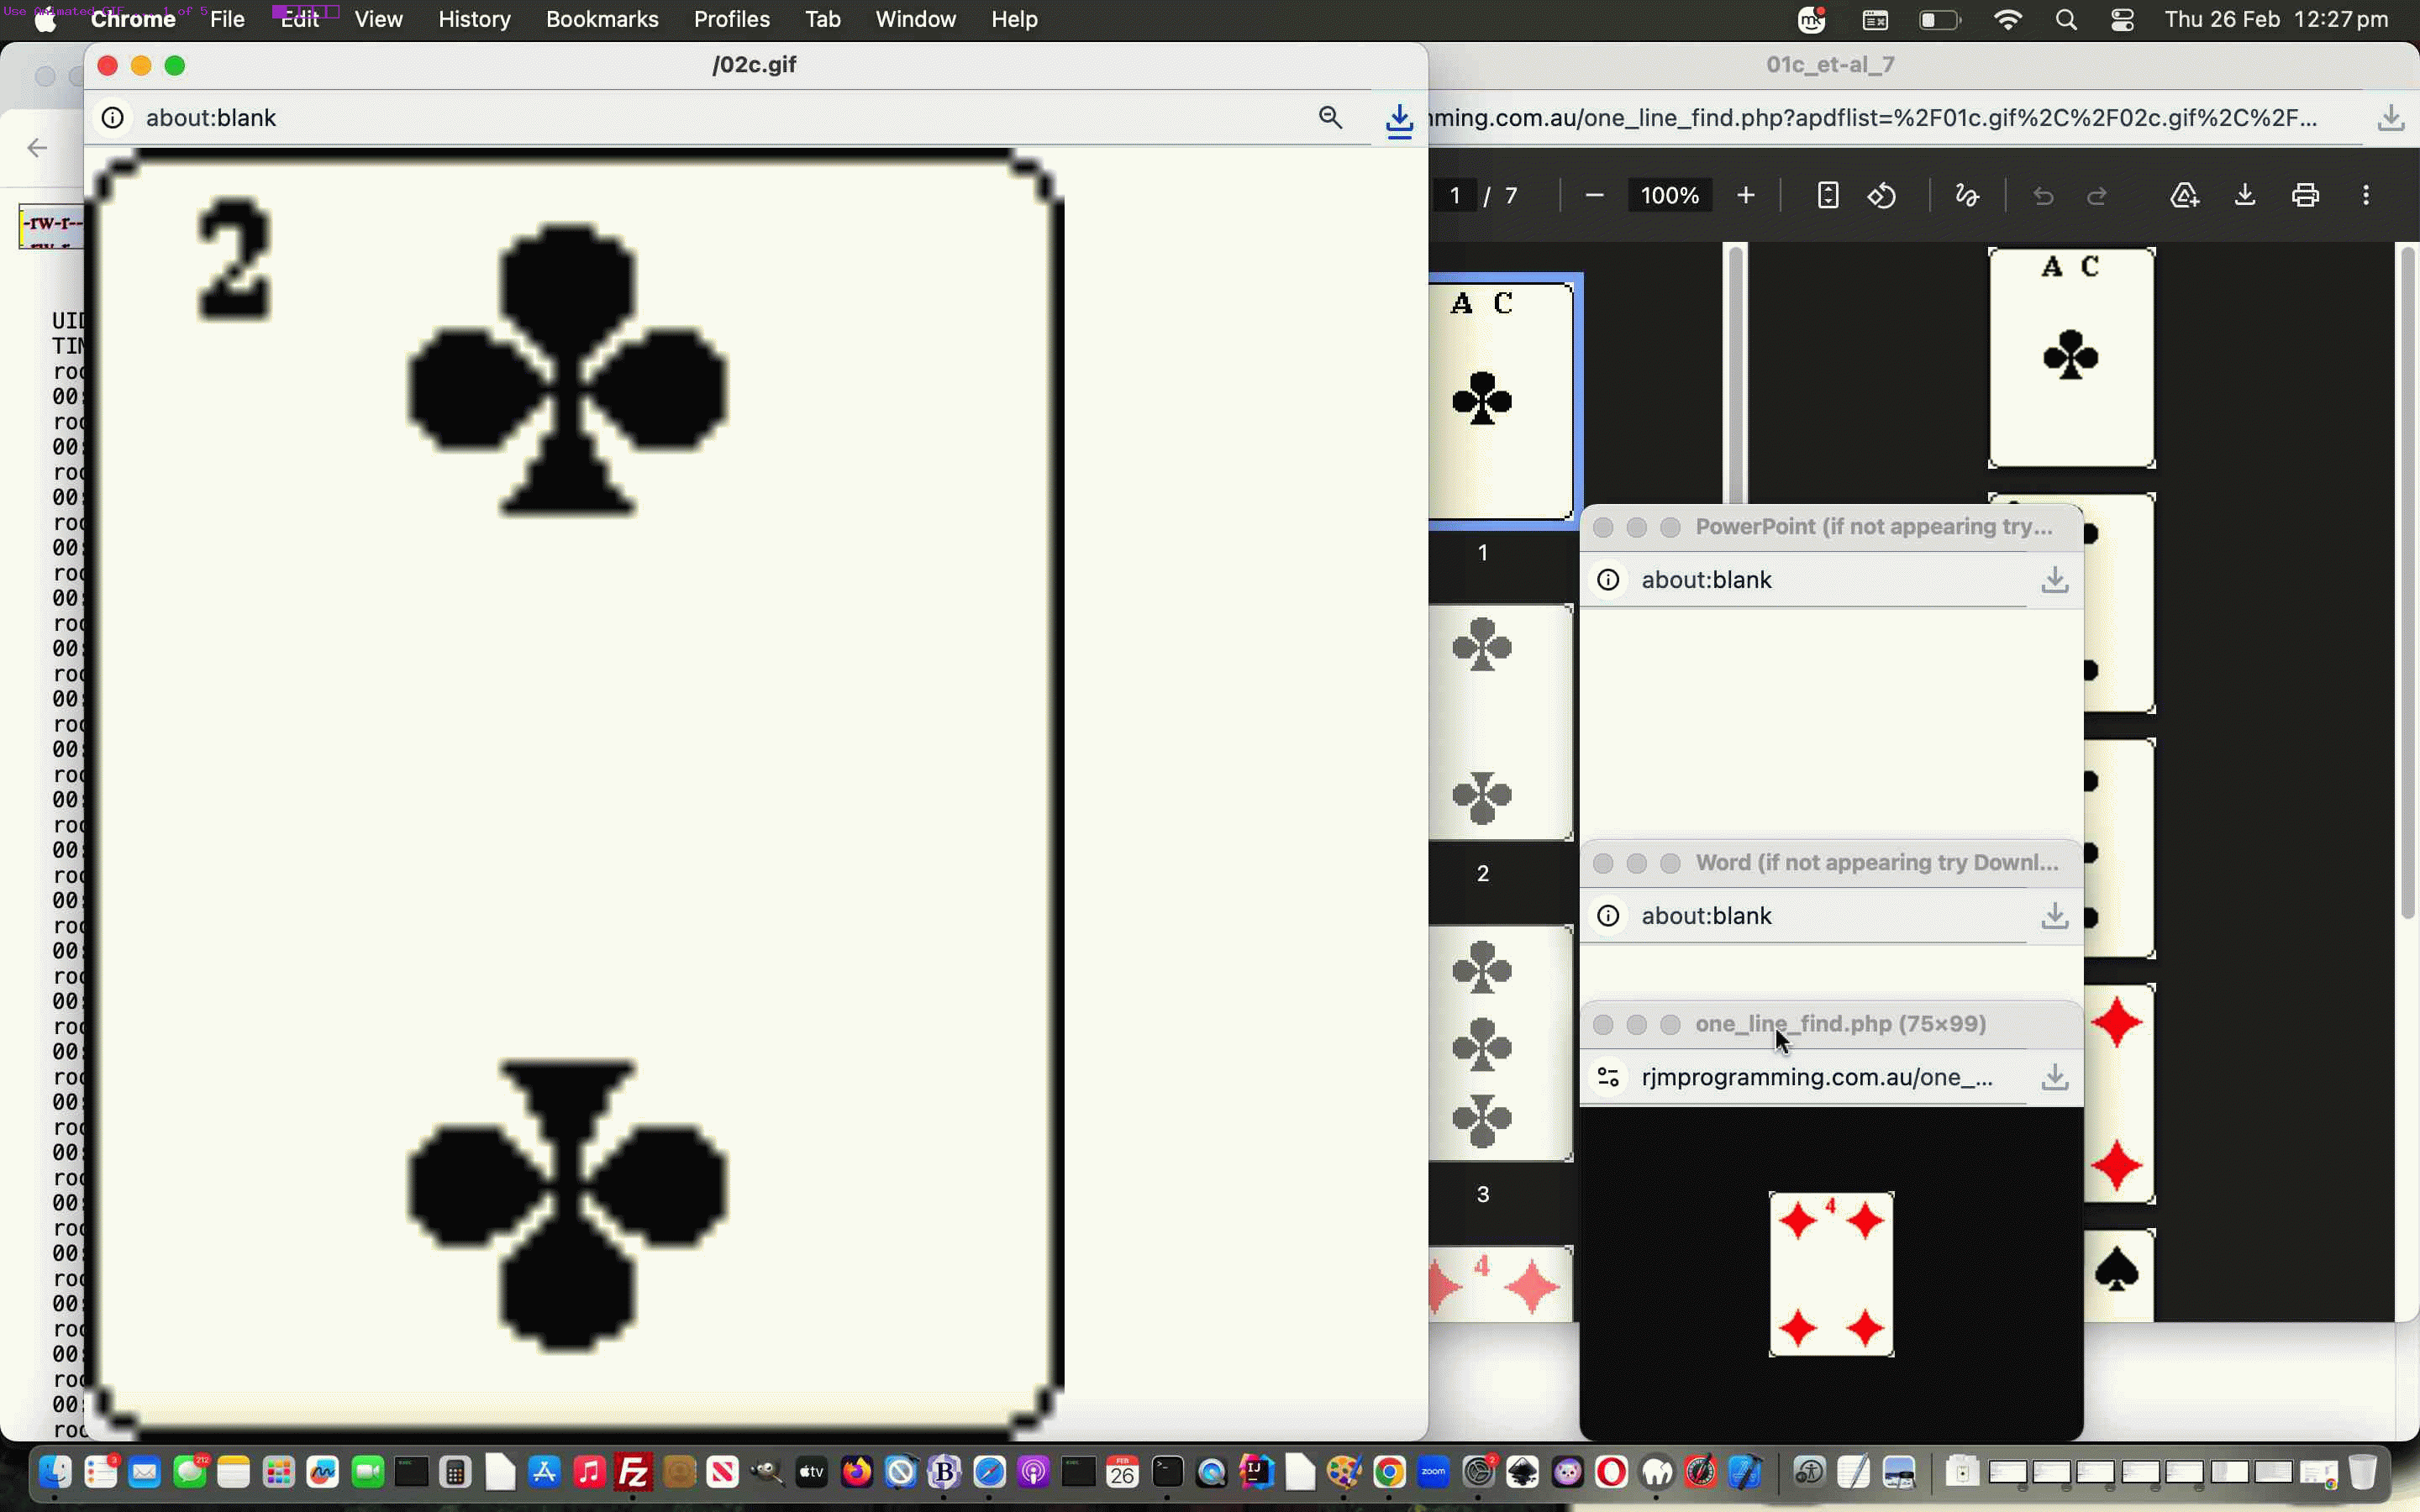Toggle macOS Control Center in menu bar
The height and width of the screenshot is (1512, 2420).
pyautogui.click(x=2122, y=20)
